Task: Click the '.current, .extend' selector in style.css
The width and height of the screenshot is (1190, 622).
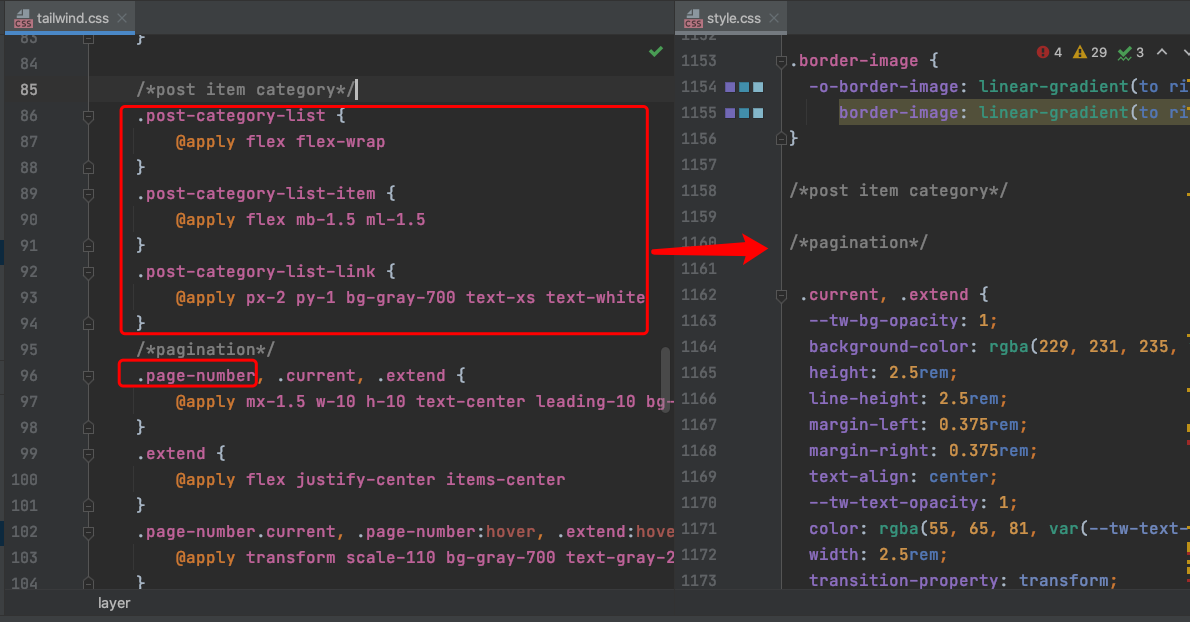Action: coord(883,294)
